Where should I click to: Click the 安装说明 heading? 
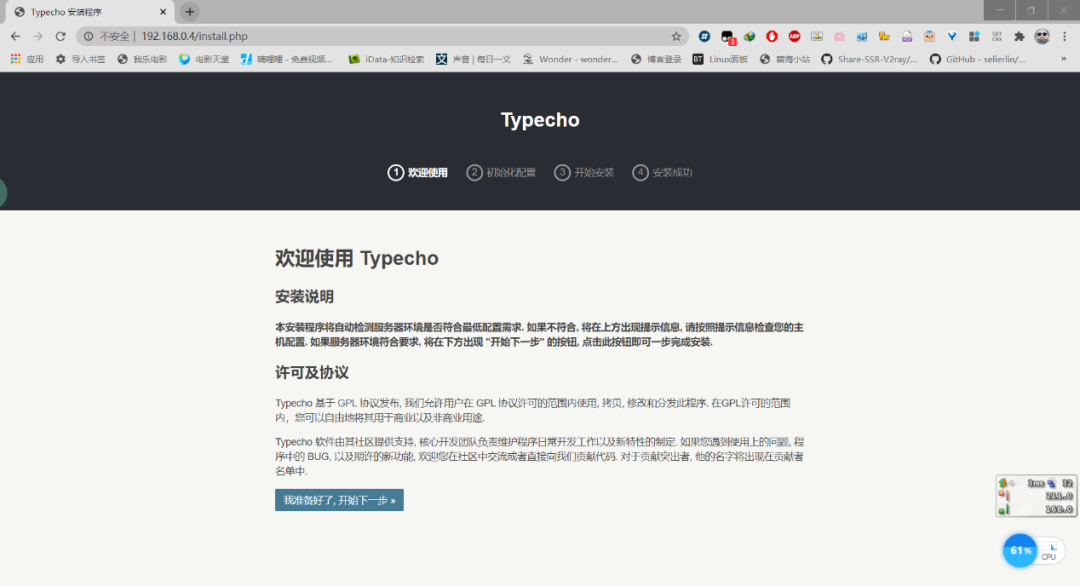coord(304,297)
